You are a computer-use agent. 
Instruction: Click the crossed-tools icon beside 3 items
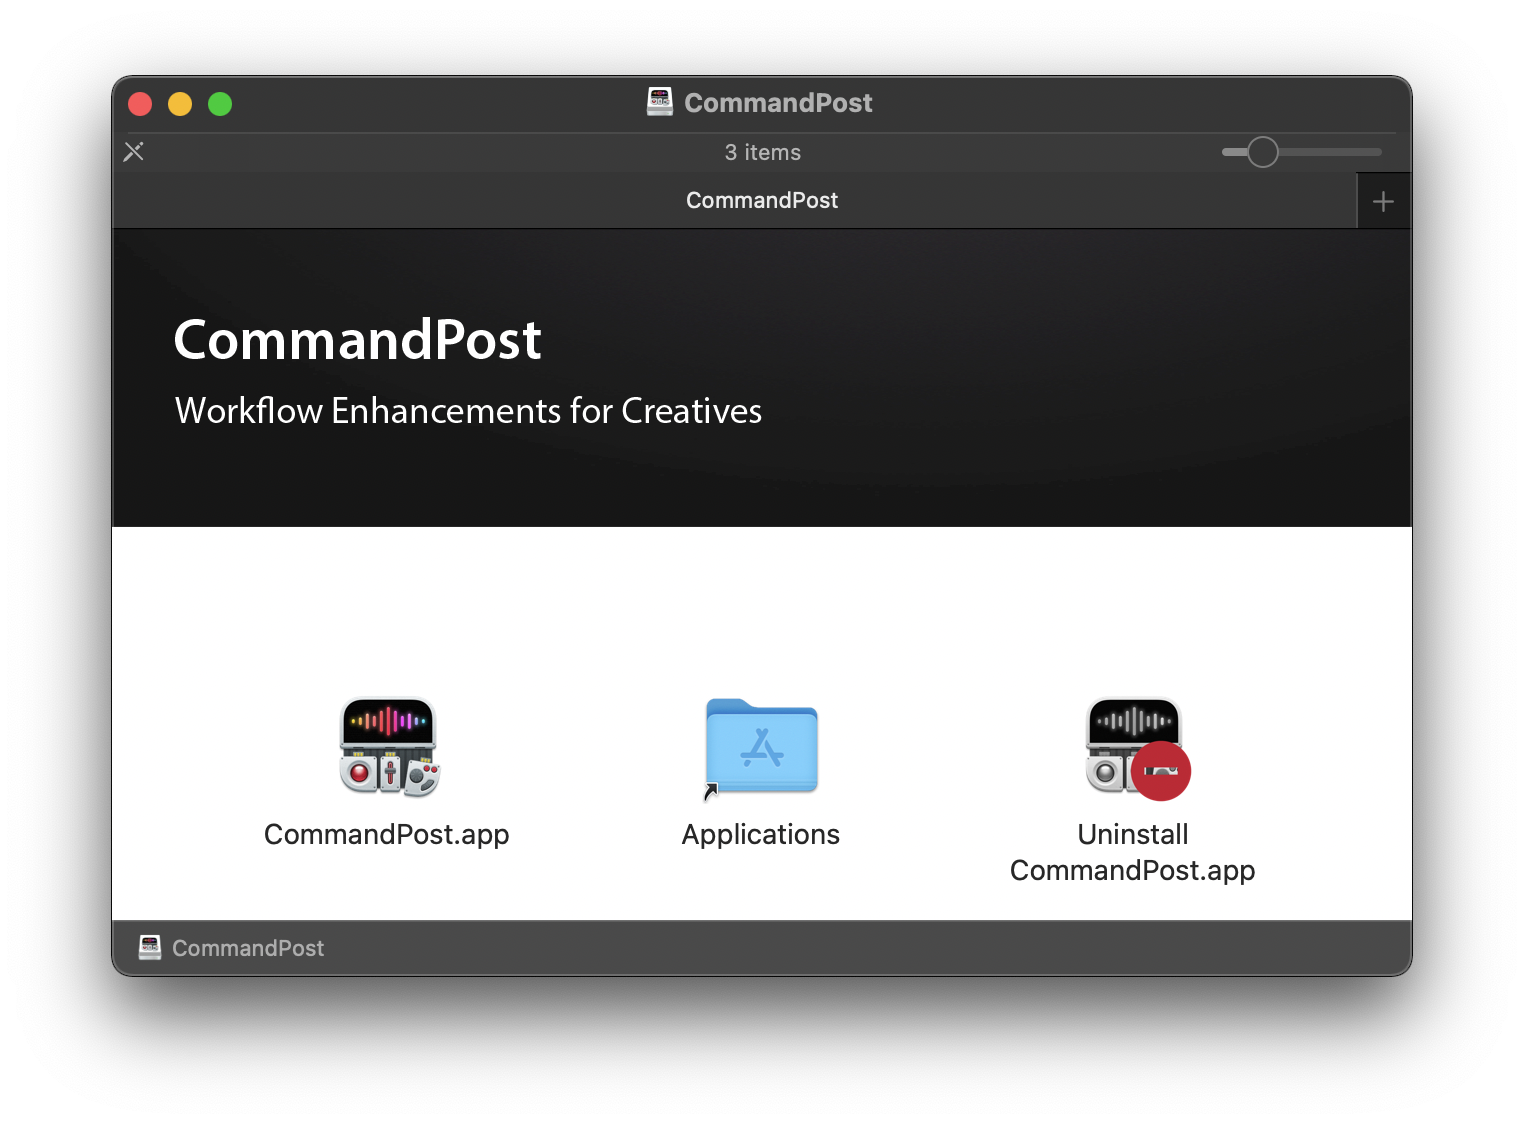pyautogui.click(x=134, y=152)
